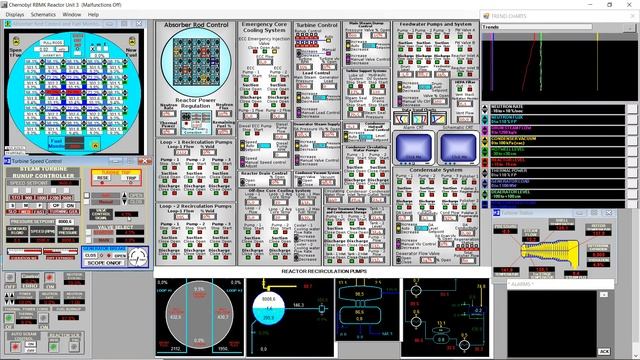Screen dimensions: 640x360
Task: Click ECC Emergency Injection Valve Open button
Action: 264,52
